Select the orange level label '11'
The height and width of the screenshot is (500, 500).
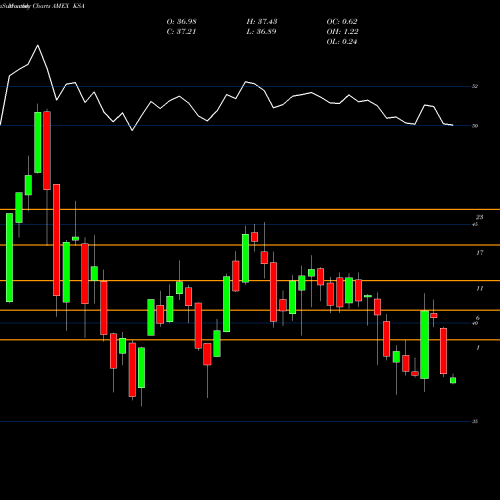coord(479,288)
